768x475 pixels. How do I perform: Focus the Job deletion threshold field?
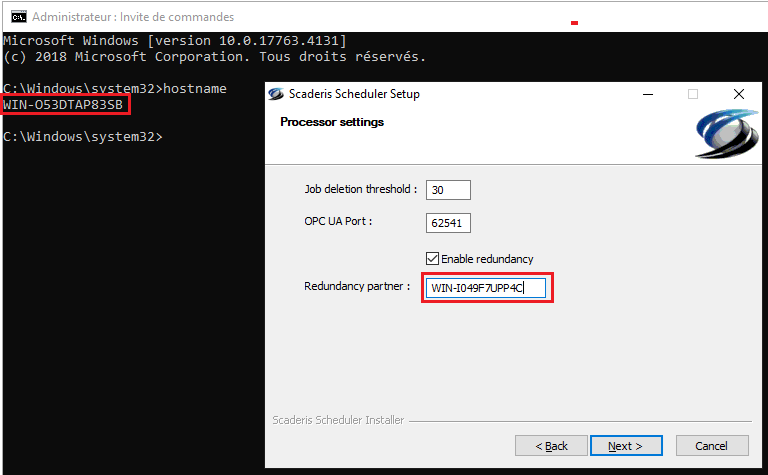(447, 190)
